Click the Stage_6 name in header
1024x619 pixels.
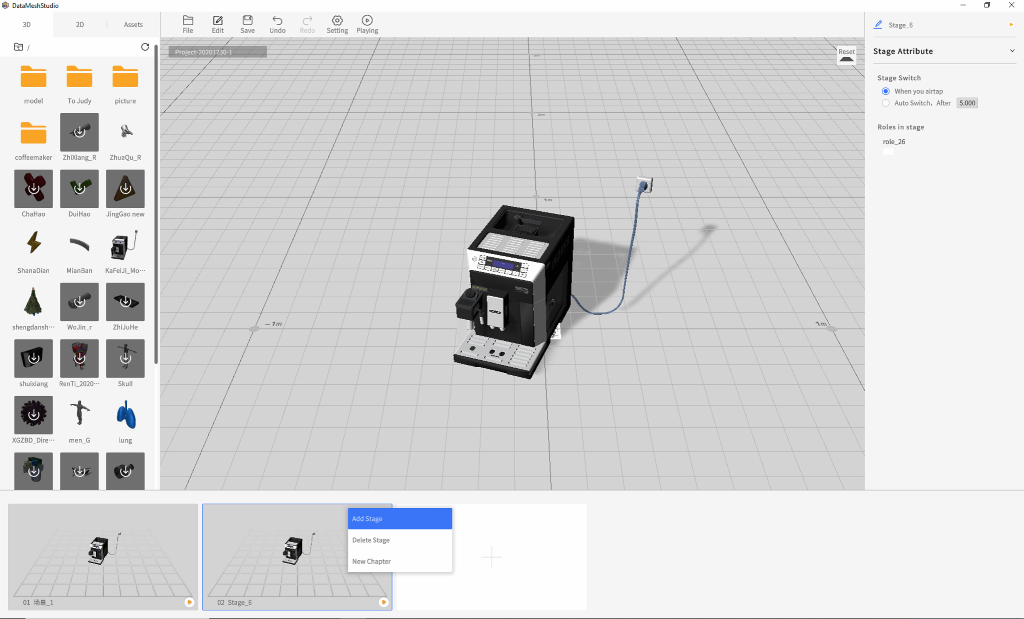click(x=901, y=25)
